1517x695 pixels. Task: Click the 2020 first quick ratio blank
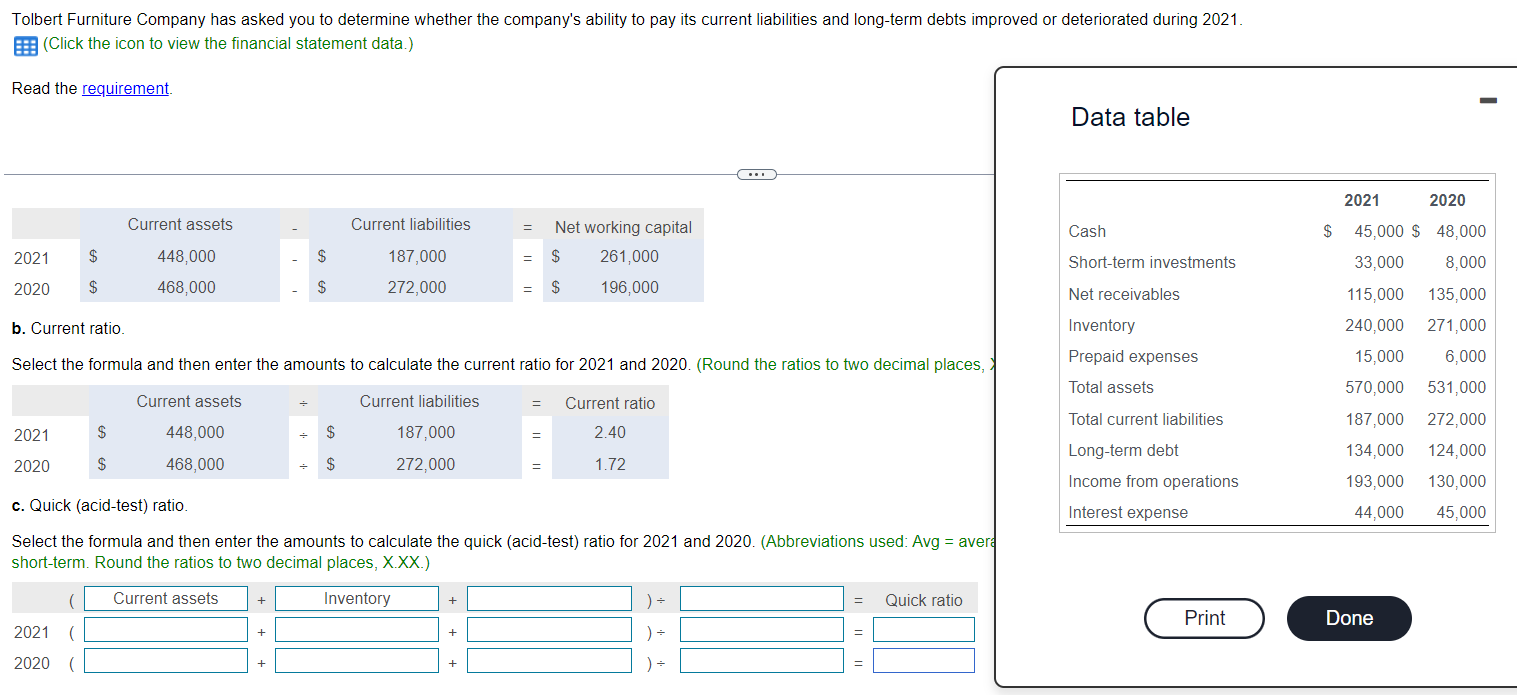point(165,660)
